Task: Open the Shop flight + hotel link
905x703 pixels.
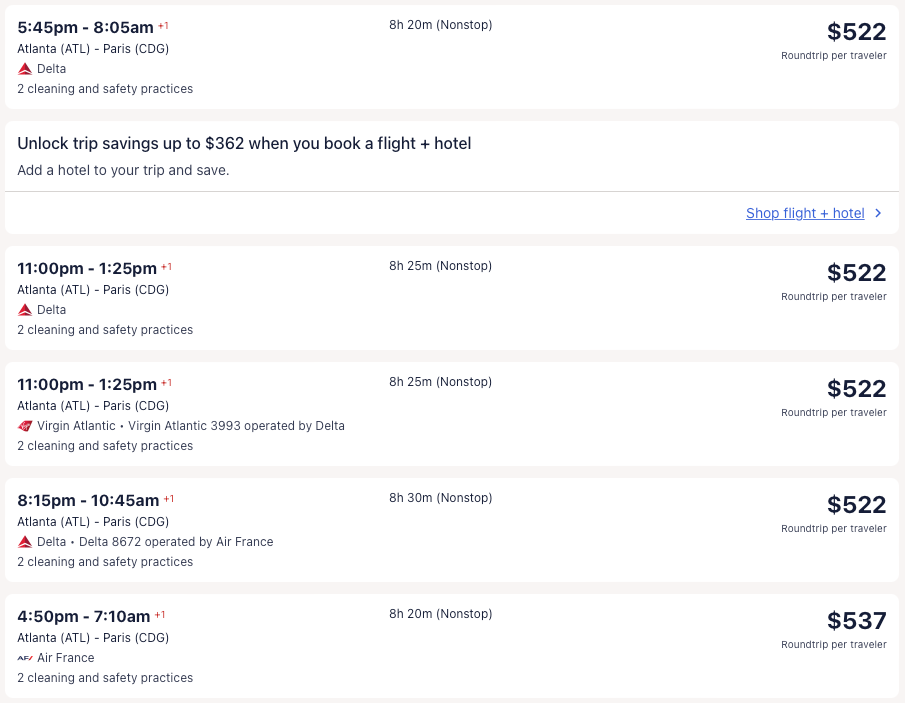Action: (x=805, y=213)
